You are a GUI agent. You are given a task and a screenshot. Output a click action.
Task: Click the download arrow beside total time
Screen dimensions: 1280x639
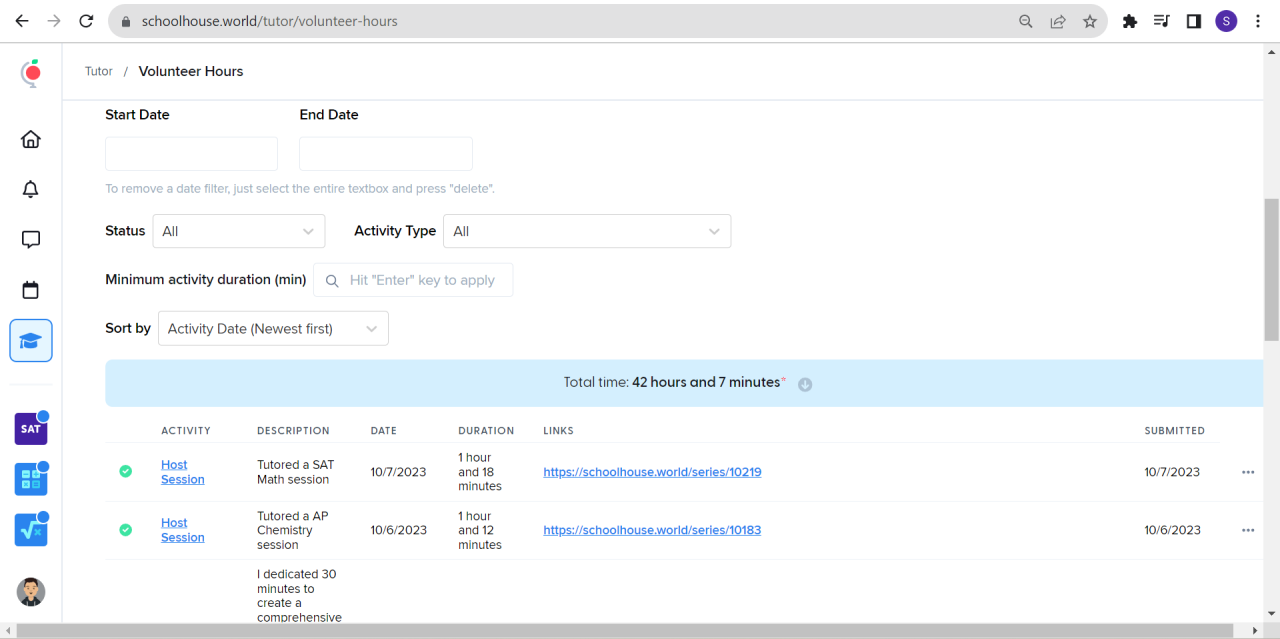tap(805, 384)
